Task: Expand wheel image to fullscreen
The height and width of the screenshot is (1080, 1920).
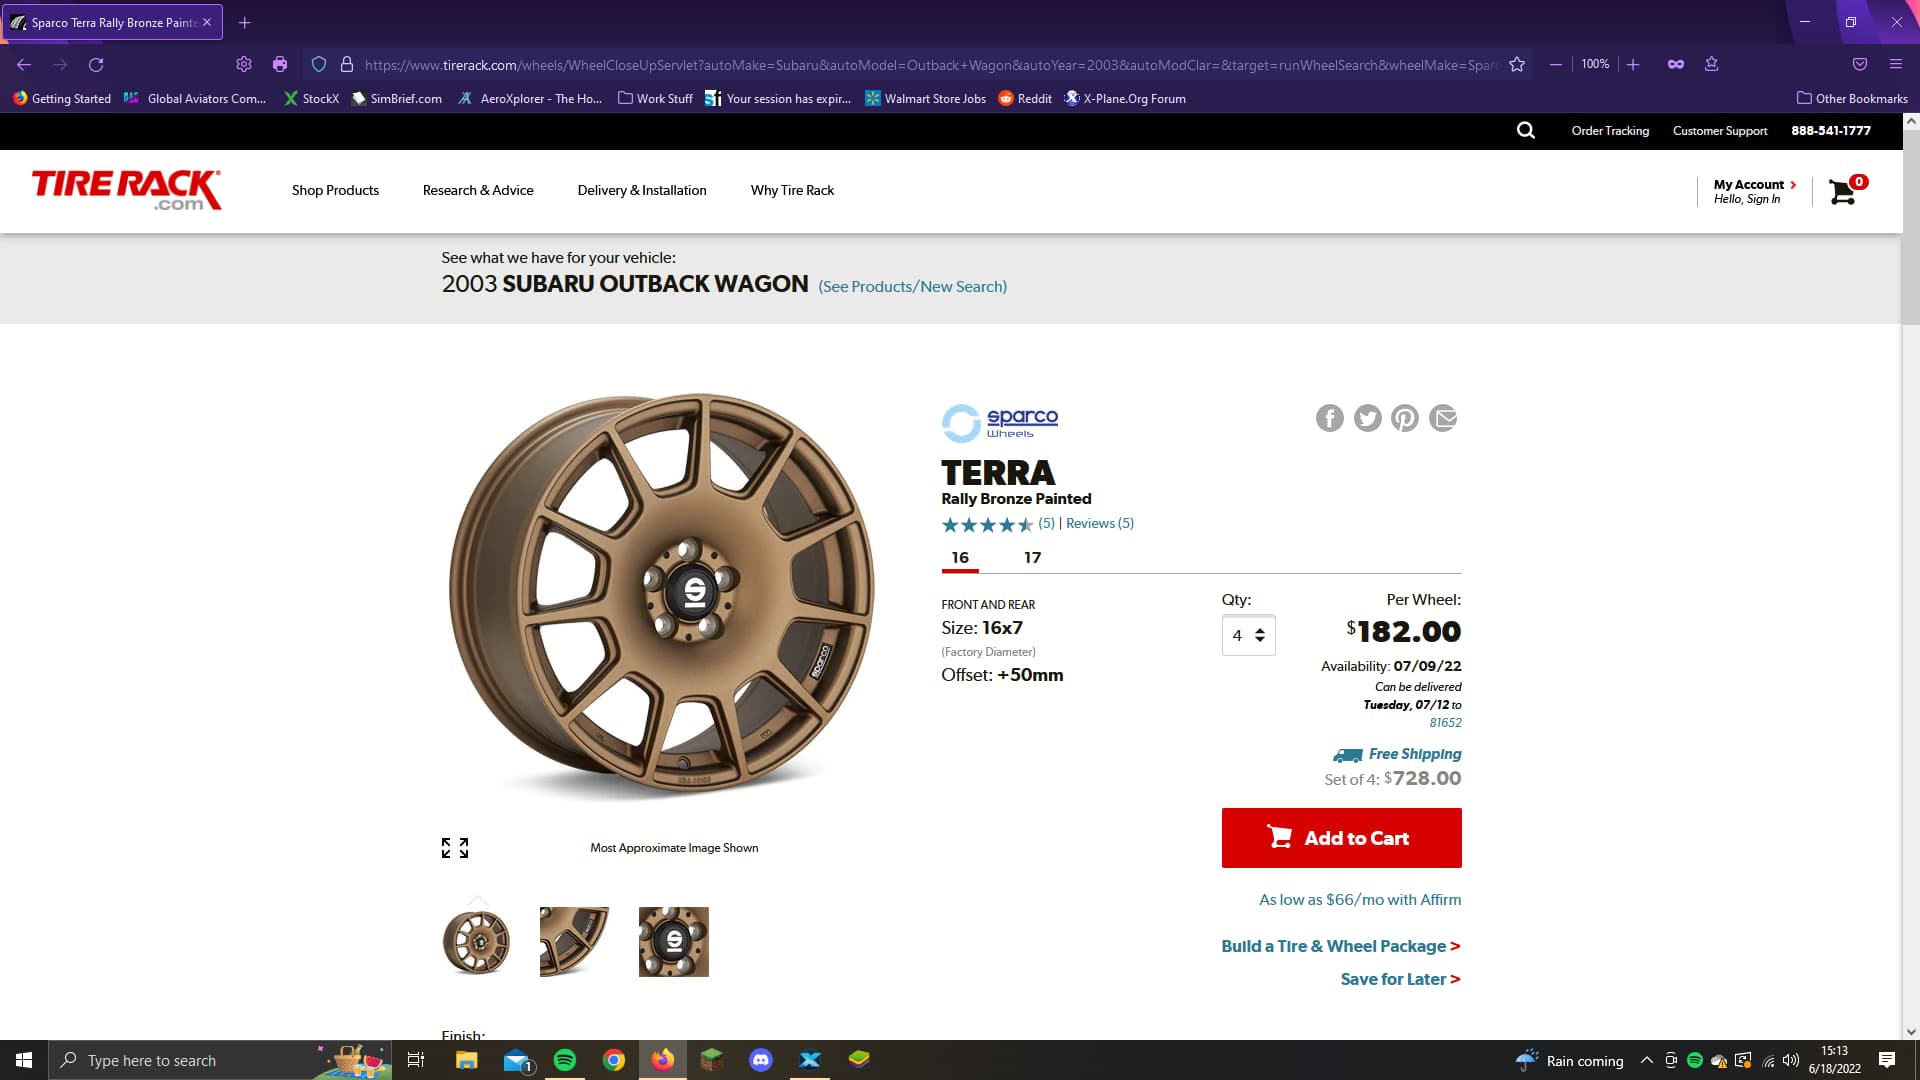Action: tap(455, 848)
